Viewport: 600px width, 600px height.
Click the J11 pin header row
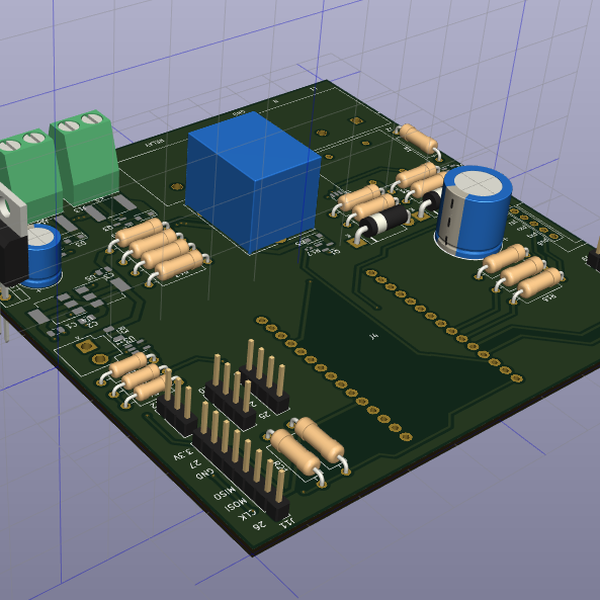(243, 465)
